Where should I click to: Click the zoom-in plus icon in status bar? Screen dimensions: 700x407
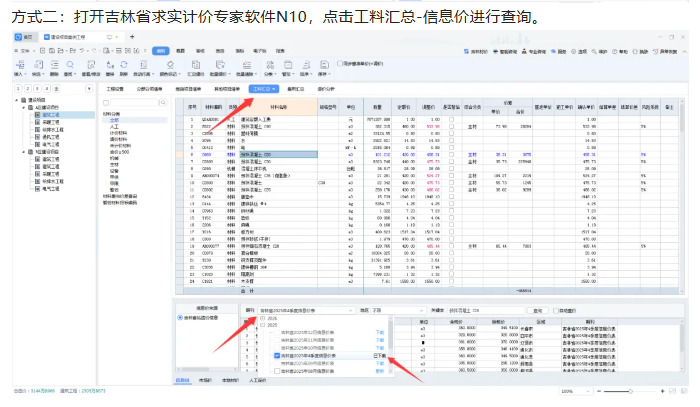coord(662,391)
